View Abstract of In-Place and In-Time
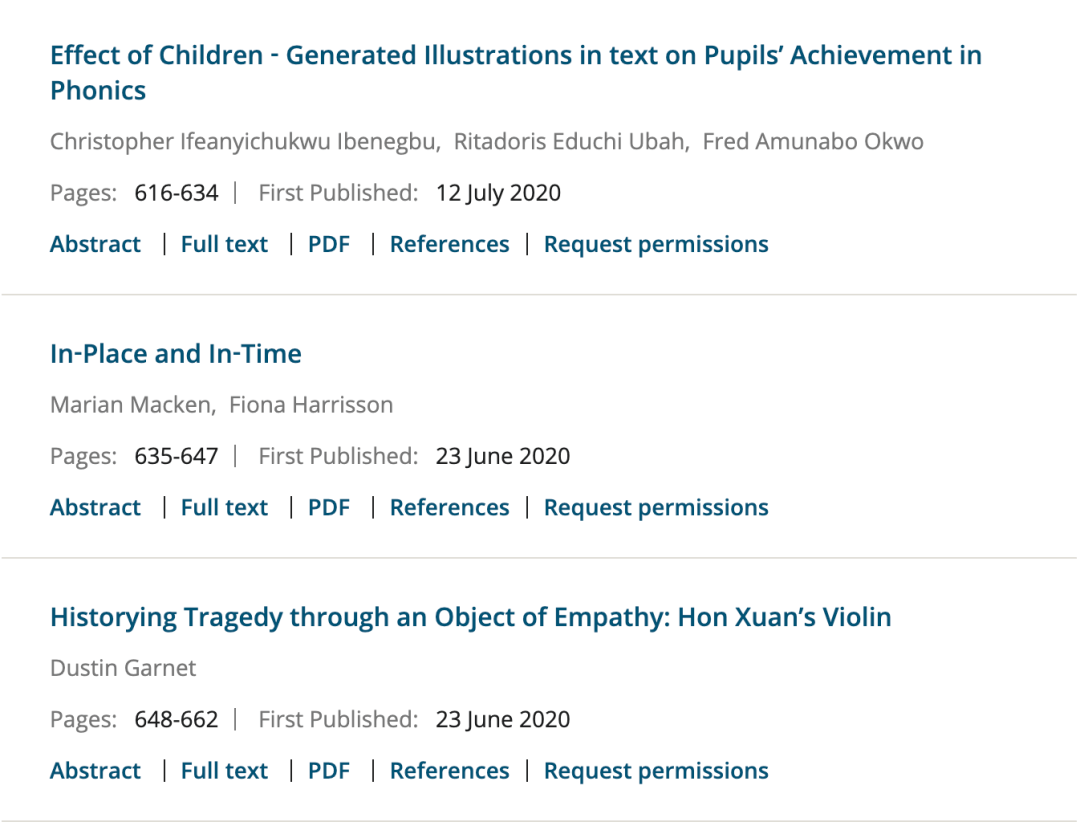The image size is (1080, 822). (x=95, y=507)
